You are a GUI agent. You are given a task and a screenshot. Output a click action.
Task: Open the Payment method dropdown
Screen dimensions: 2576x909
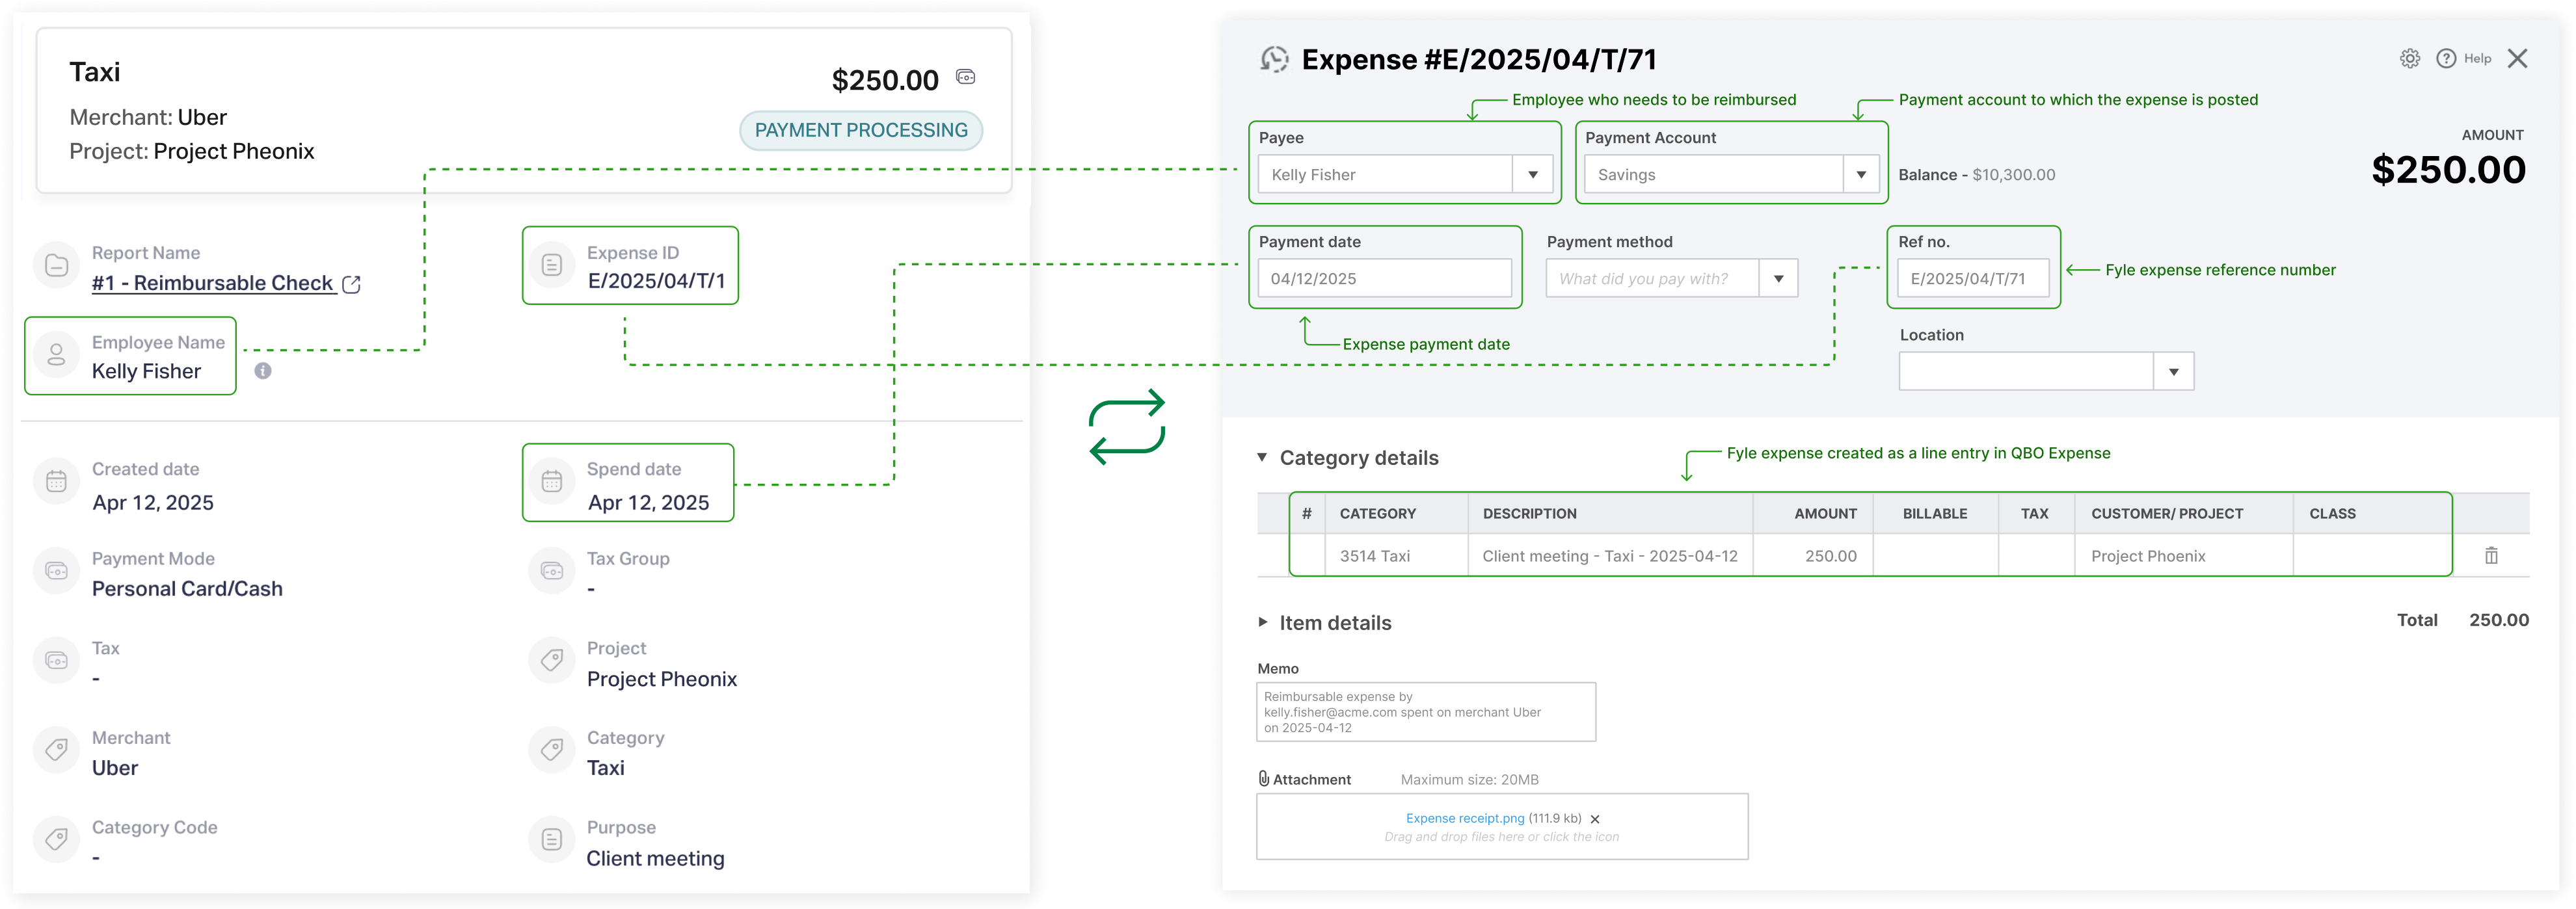coord(1779,278)
